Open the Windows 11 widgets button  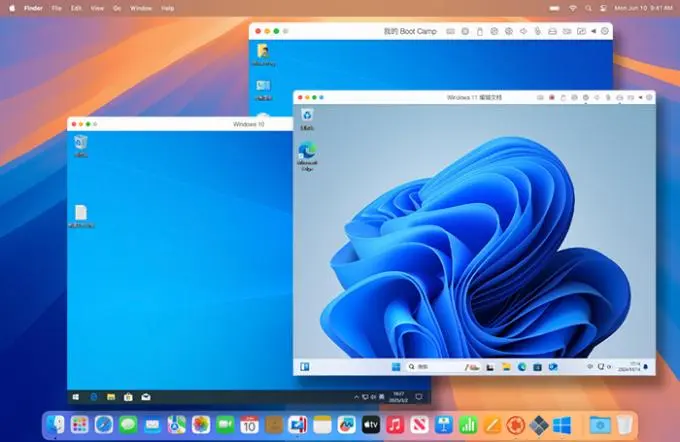[x=305, y=367]
